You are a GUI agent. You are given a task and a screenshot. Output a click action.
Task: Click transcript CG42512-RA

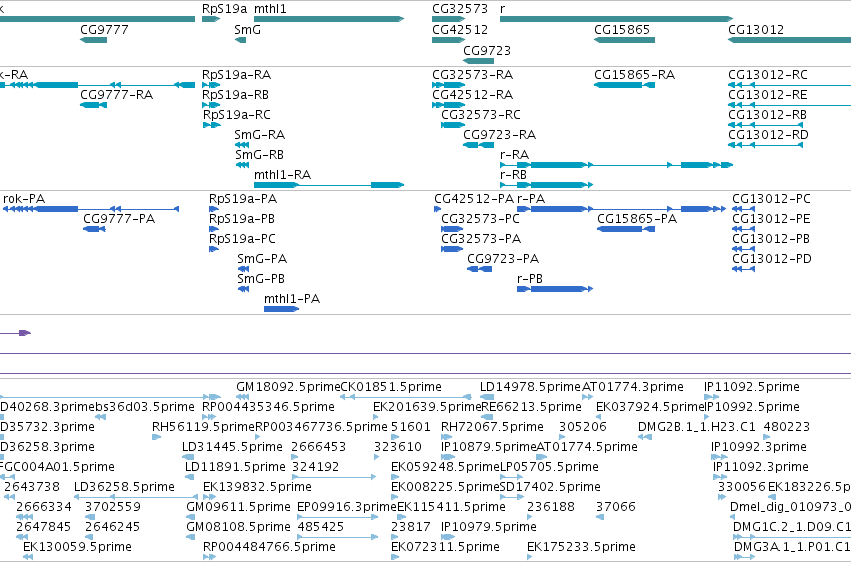click(448, 105)
